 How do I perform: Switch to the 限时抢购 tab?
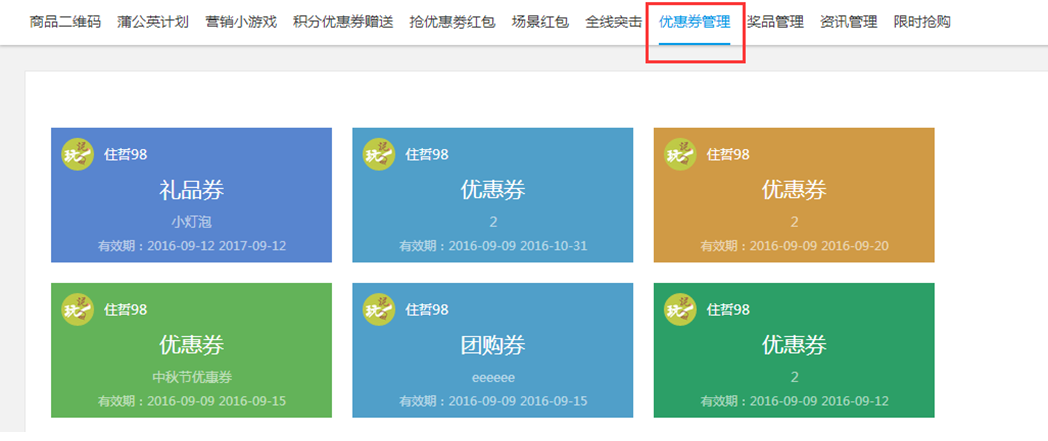point(922,22)
